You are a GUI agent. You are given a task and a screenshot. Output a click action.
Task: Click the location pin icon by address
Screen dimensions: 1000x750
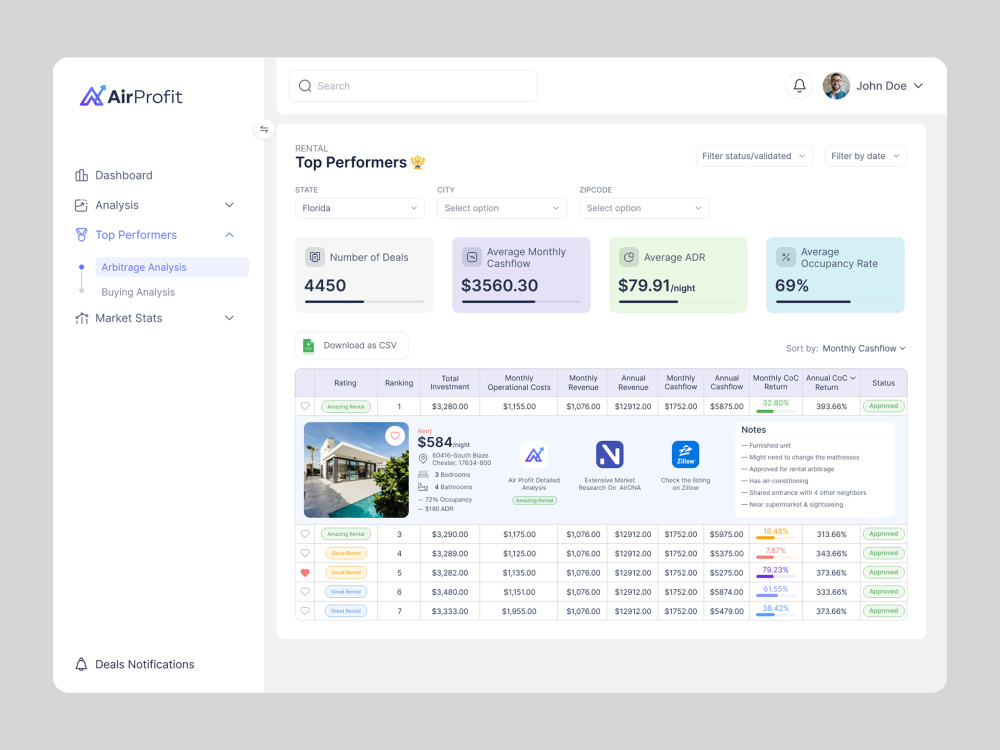click(x=423, y=459)
